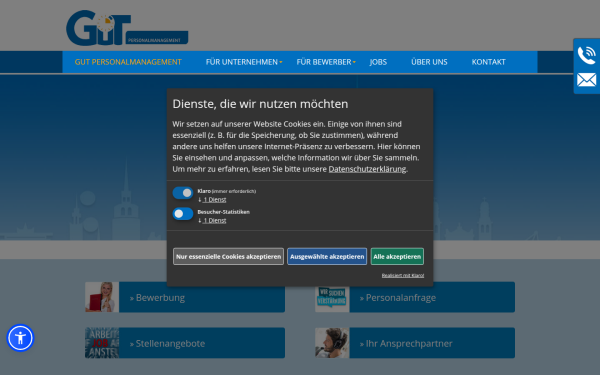Open the Realisiert mit Klaro link
The image size is (600, 375).
click(x=403, y=276)
